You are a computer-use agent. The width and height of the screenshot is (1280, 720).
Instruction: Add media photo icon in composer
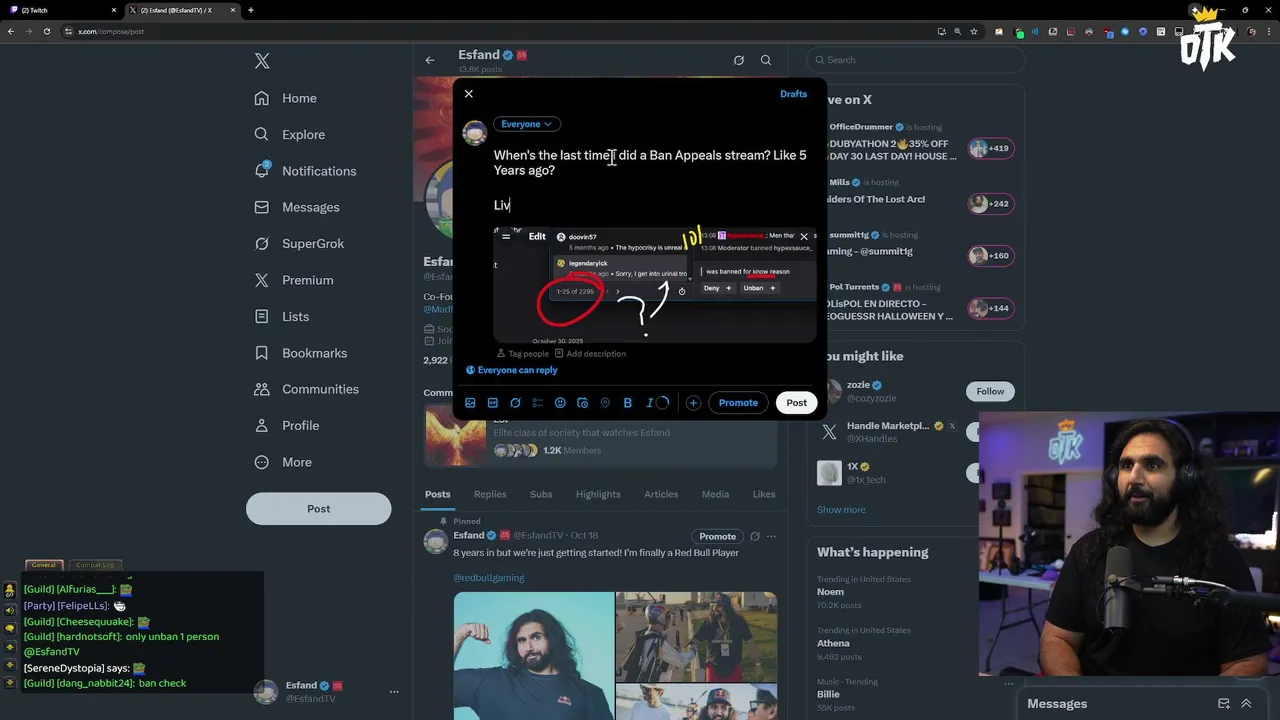pos(470,403)
